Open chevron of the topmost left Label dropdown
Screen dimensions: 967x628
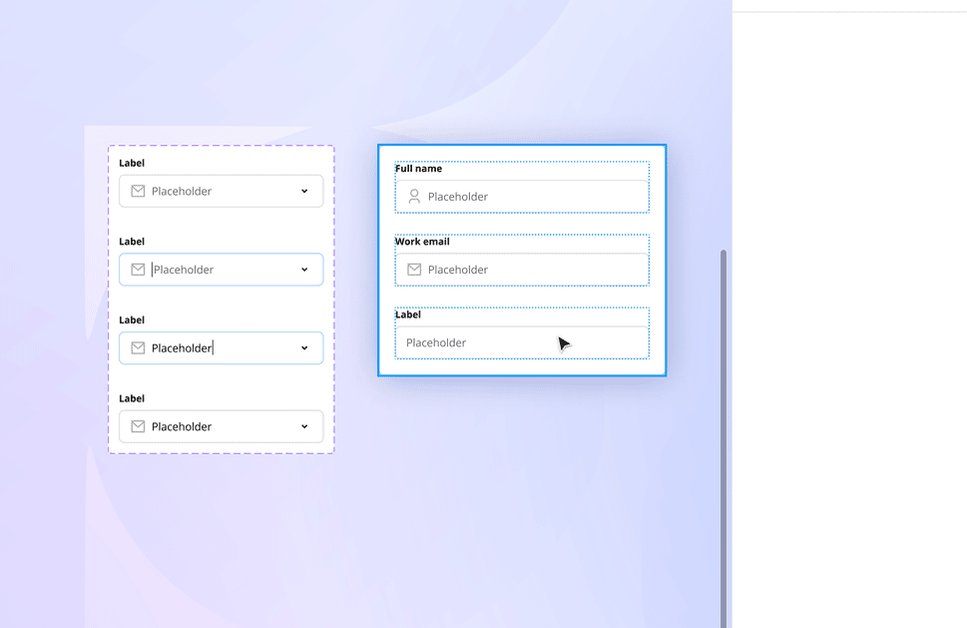[304, 191]
